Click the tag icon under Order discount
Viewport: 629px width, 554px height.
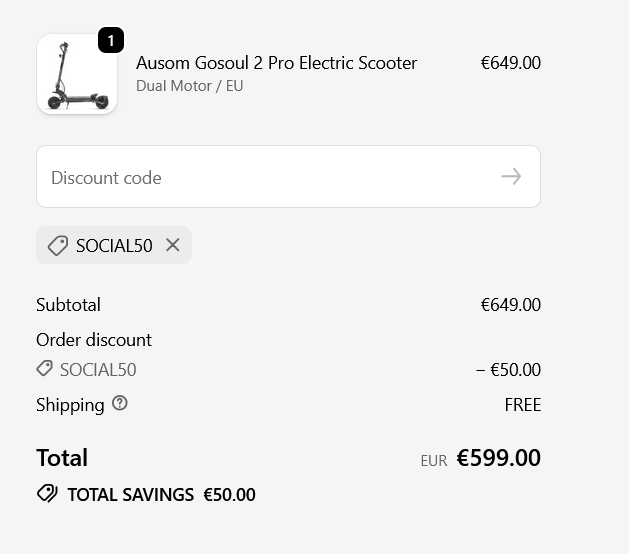pyautogui.click(x=44, y=369)
